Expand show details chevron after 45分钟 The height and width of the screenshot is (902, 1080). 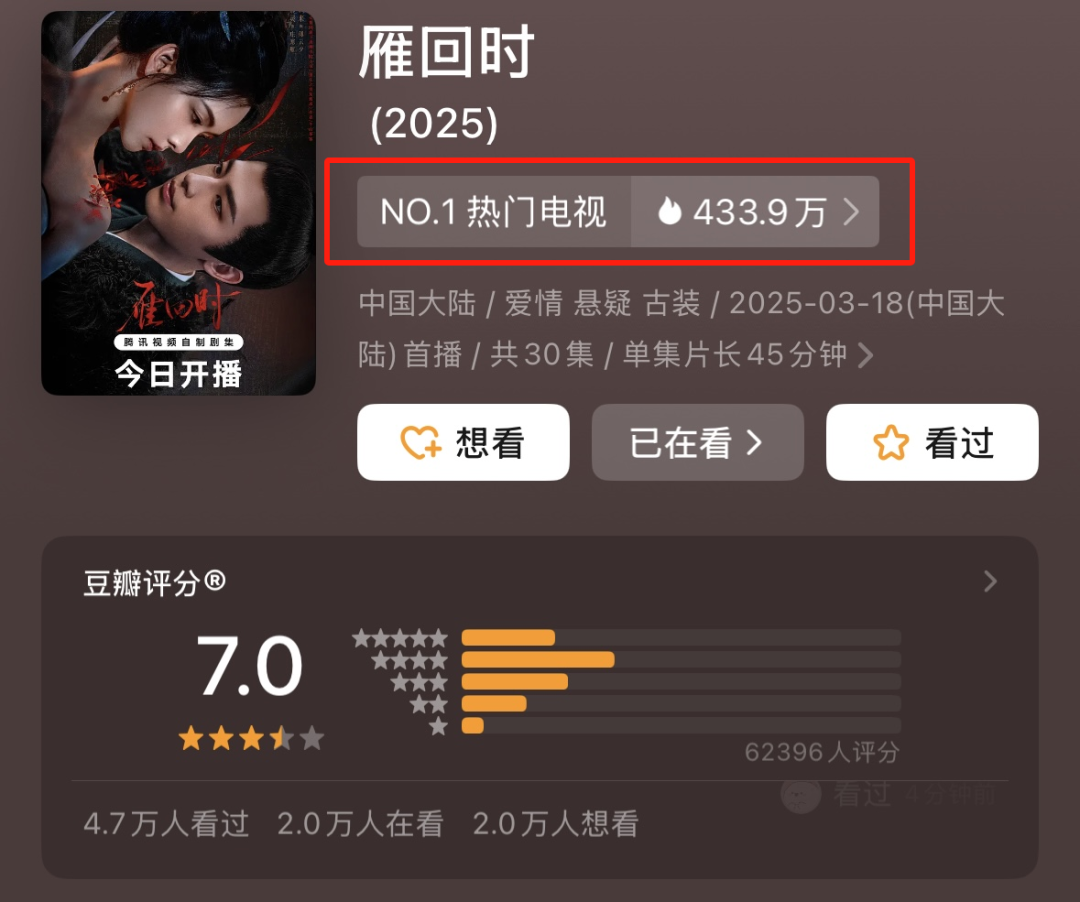click(866, 355)
